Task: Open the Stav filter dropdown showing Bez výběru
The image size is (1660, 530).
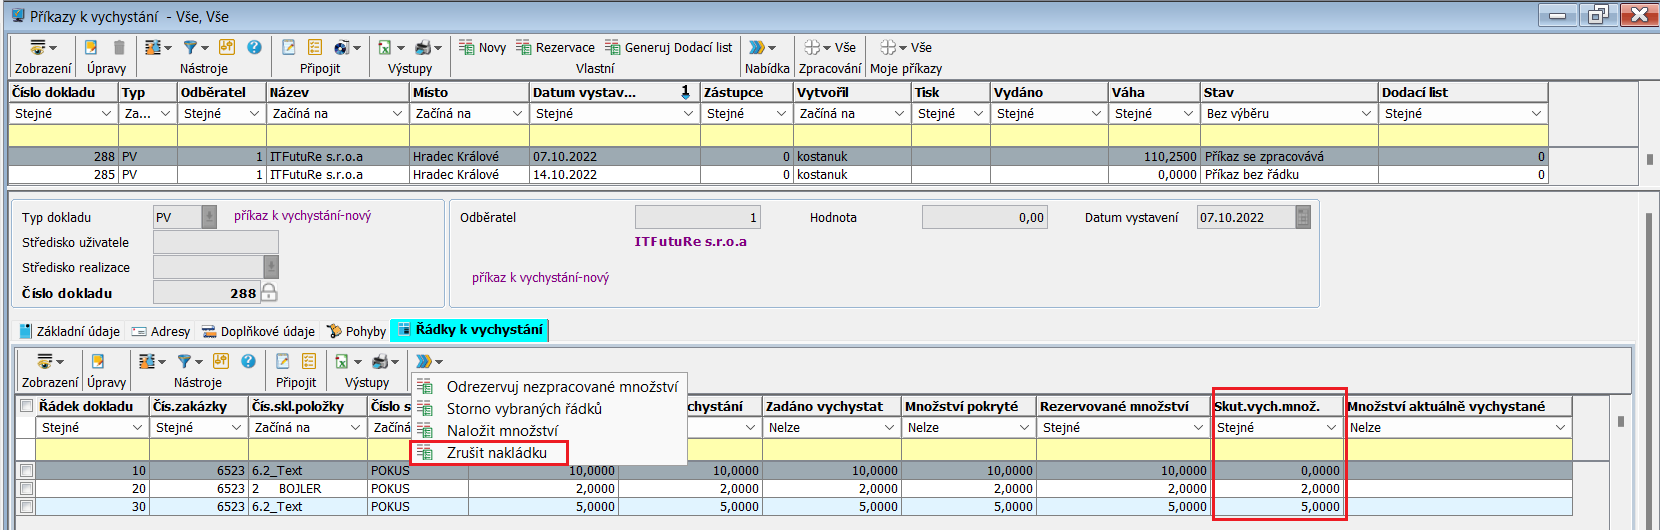Action: [x=1366, y=114]
